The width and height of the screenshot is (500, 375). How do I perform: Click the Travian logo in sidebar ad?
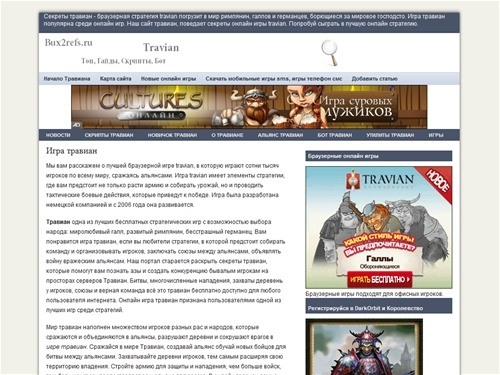click(x=380, y=180)
